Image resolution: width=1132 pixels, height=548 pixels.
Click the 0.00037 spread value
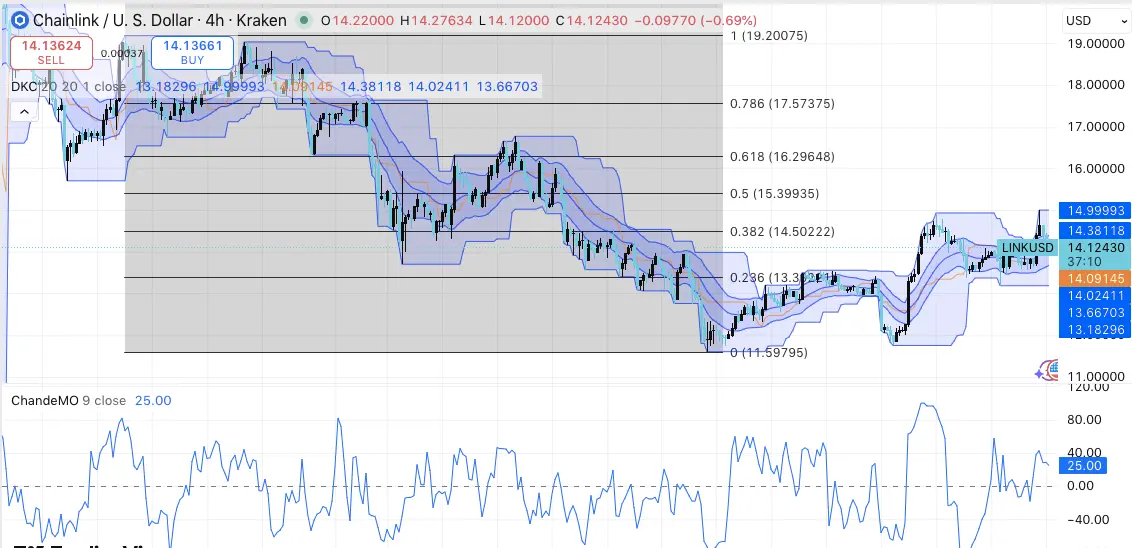pos(121,53)
